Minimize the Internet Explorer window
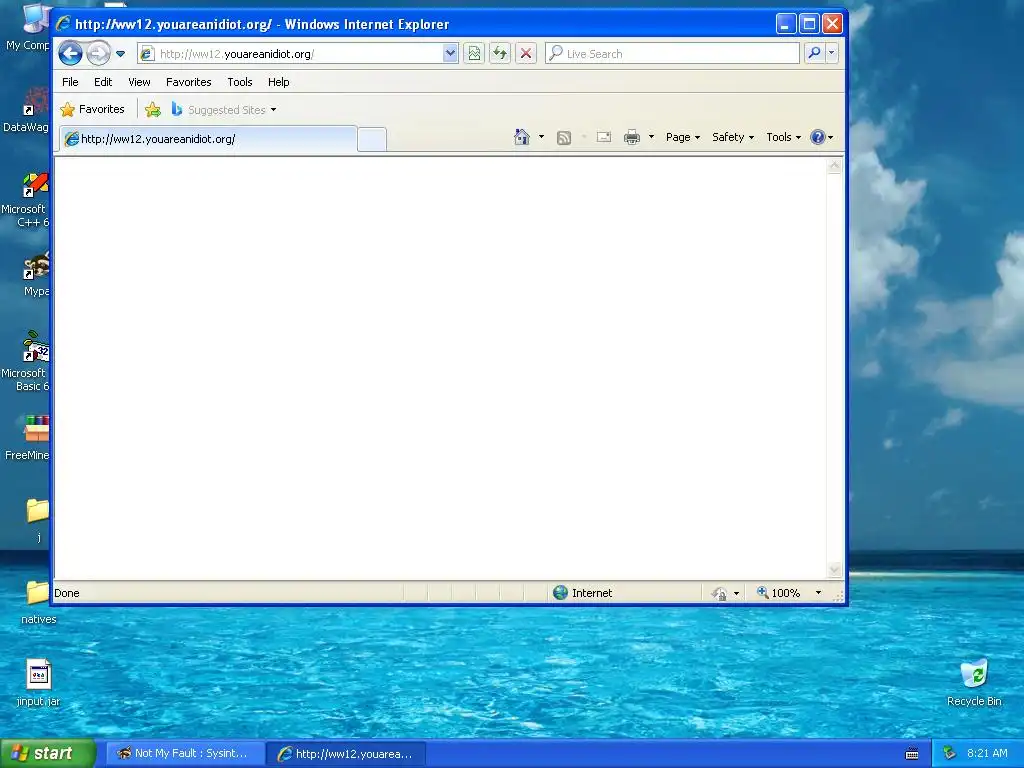Viewport: 1024px width, 768px height. click(x=786, y=24)
